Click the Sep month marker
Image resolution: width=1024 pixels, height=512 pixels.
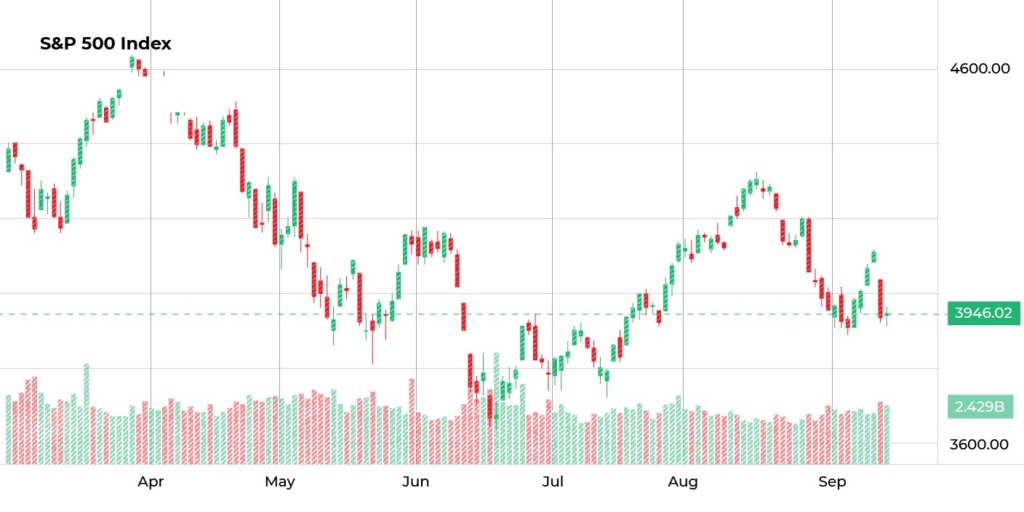[x=832, y=483]
